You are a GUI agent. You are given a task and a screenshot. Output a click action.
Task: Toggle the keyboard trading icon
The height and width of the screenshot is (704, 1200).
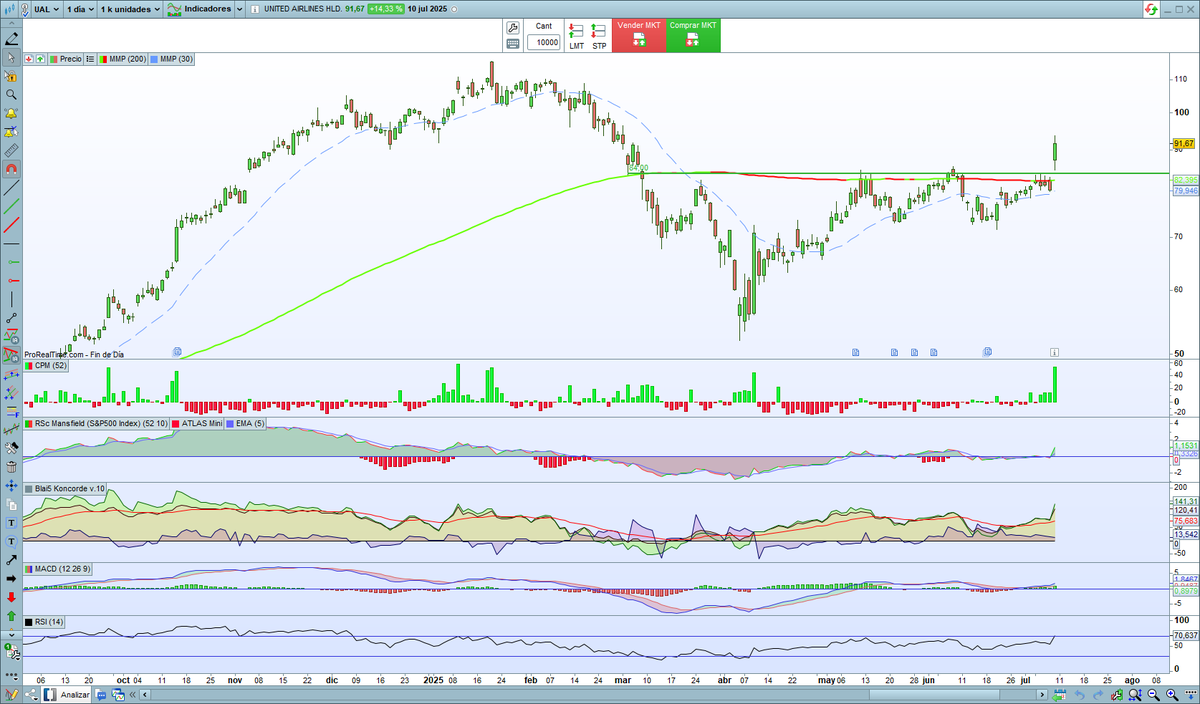tap(513, 44)
